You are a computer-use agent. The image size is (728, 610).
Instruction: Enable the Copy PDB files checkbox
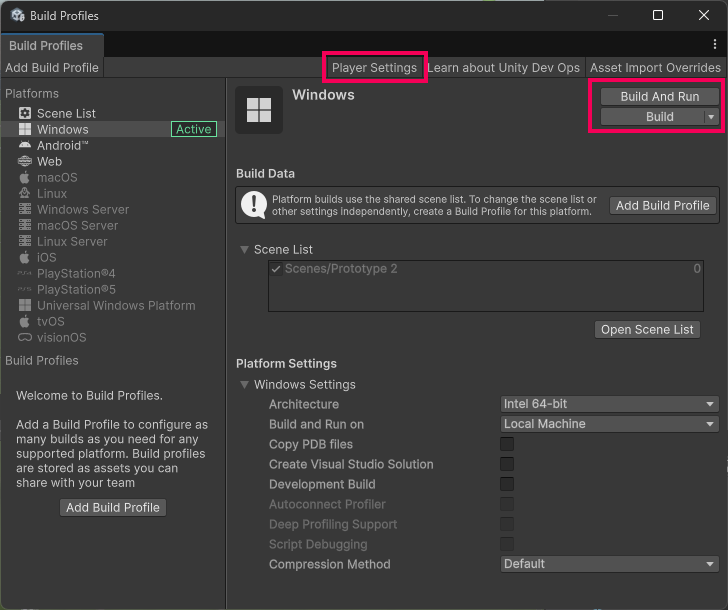tap(507, 444)
